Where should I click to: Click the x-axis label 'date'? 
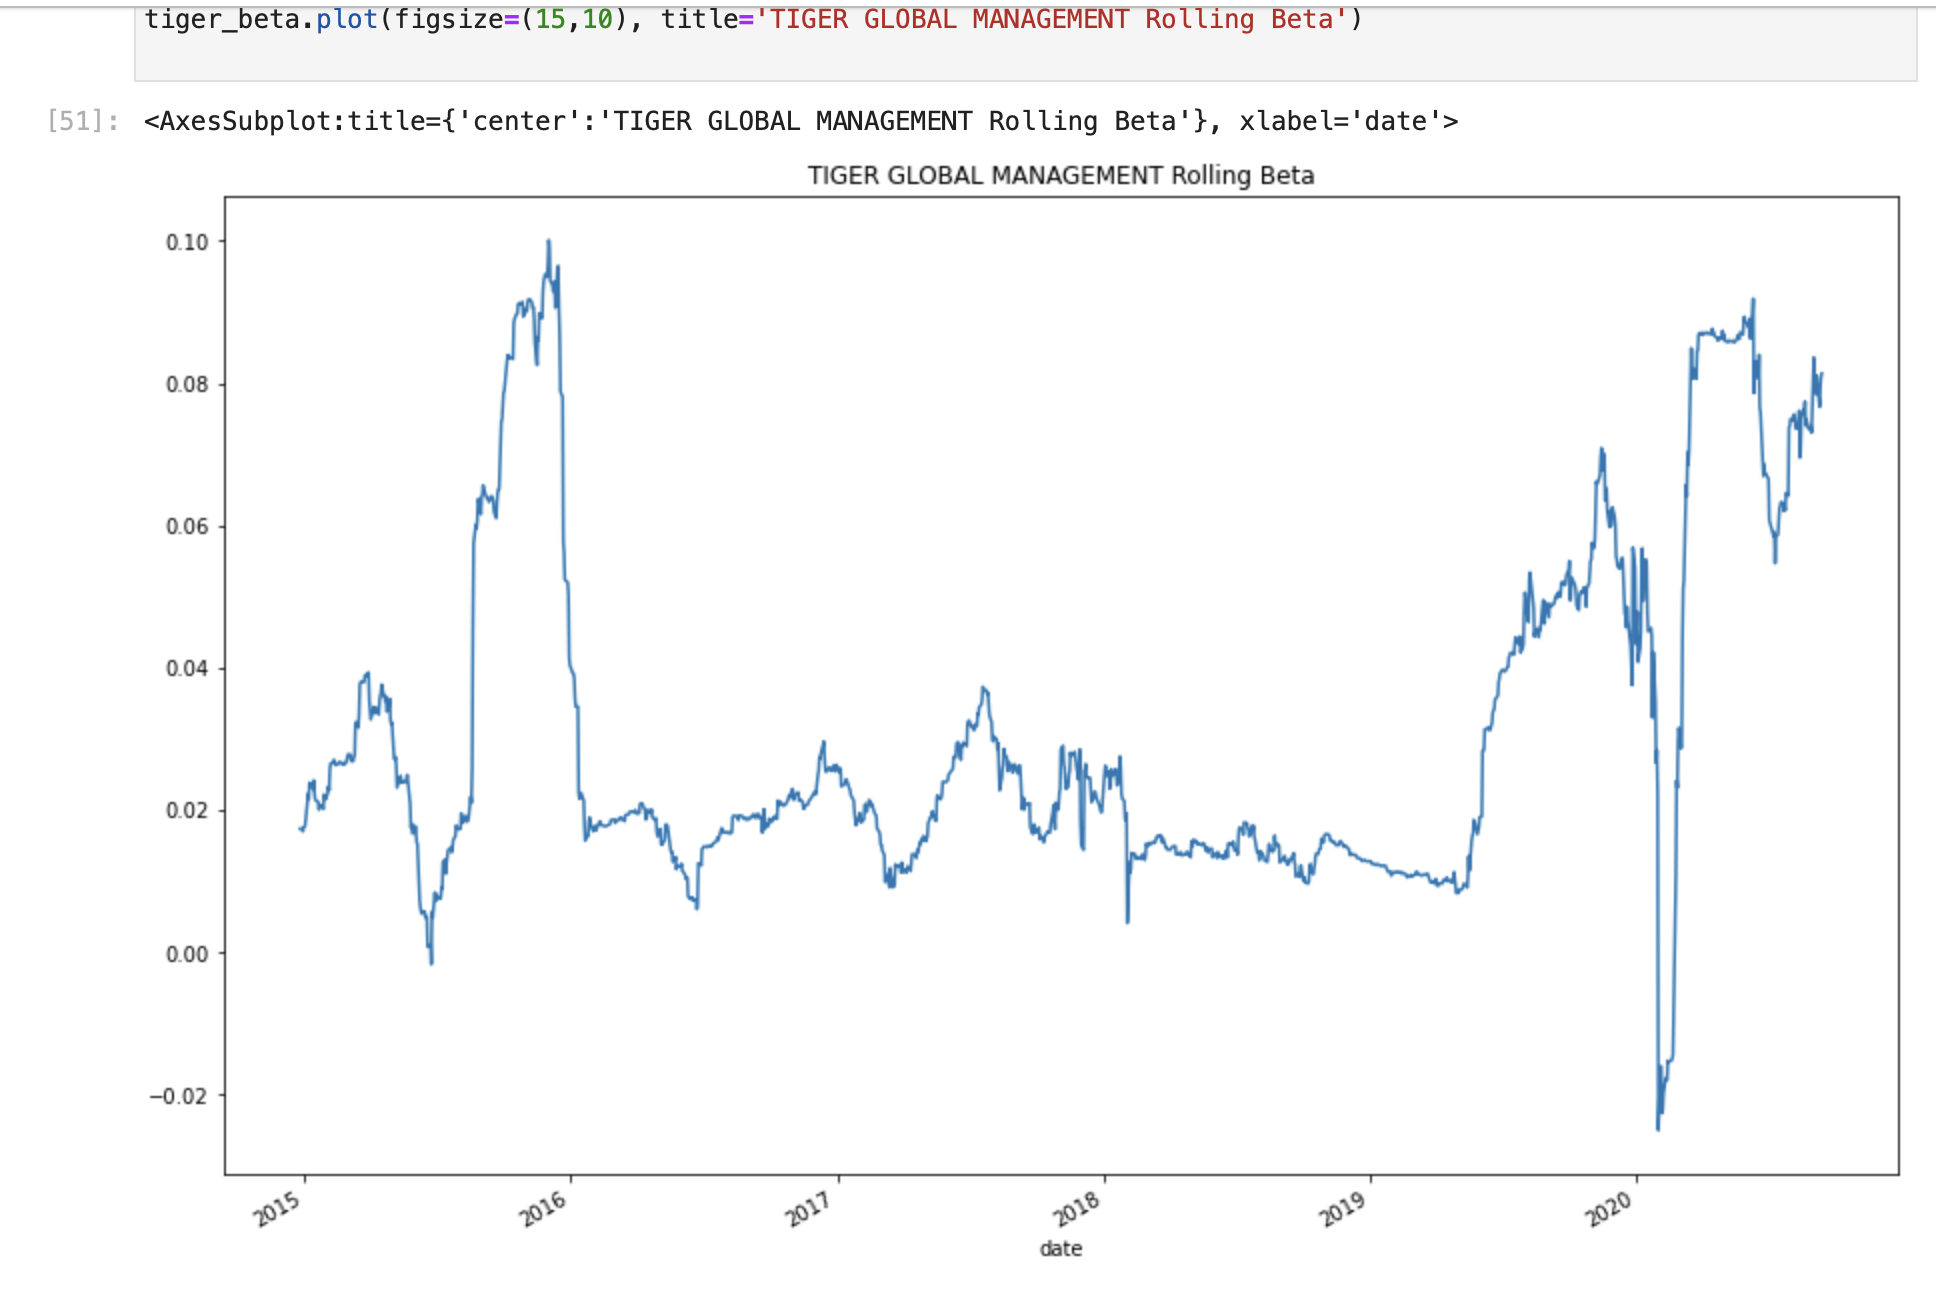tap(1061, 1248)
